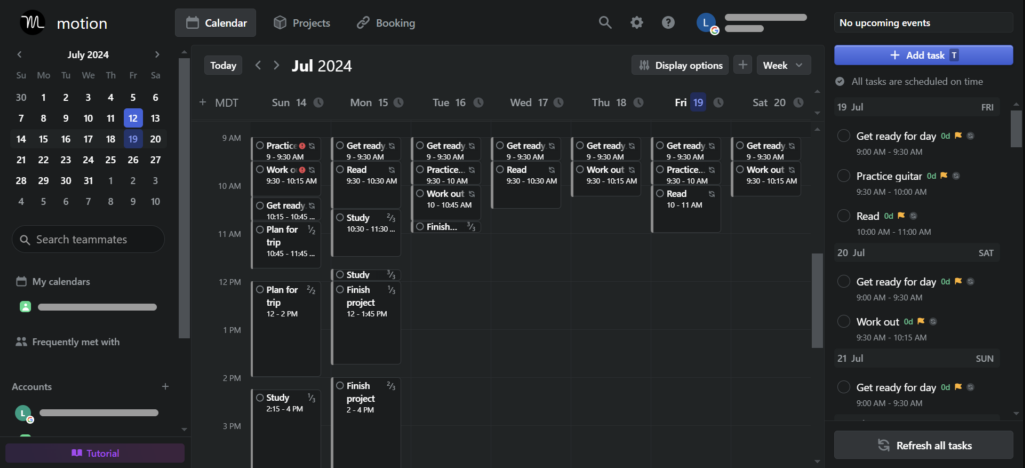Click yellow flag on Work out task in sidebar
The height and width of the screenshot is (468, 1025).
pyautogui.click(x=920, y=322)
